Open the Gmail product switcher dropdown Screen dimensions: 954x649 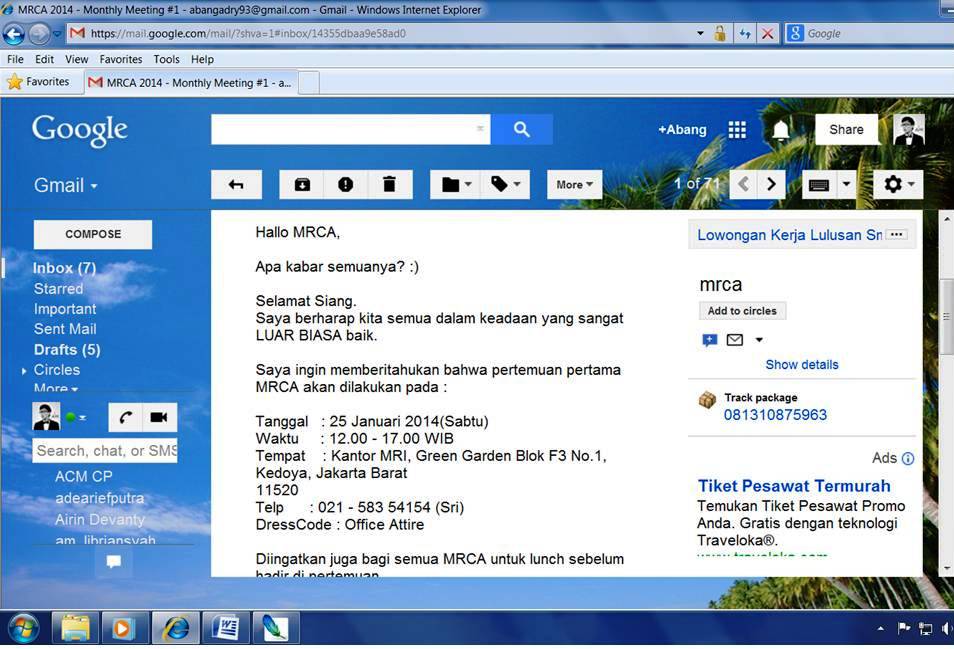65,185
